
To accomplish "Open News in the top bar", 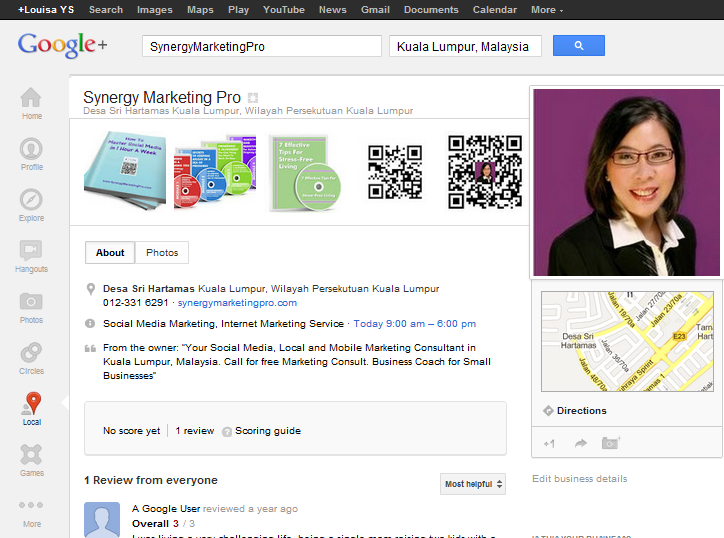I will 332,10.
